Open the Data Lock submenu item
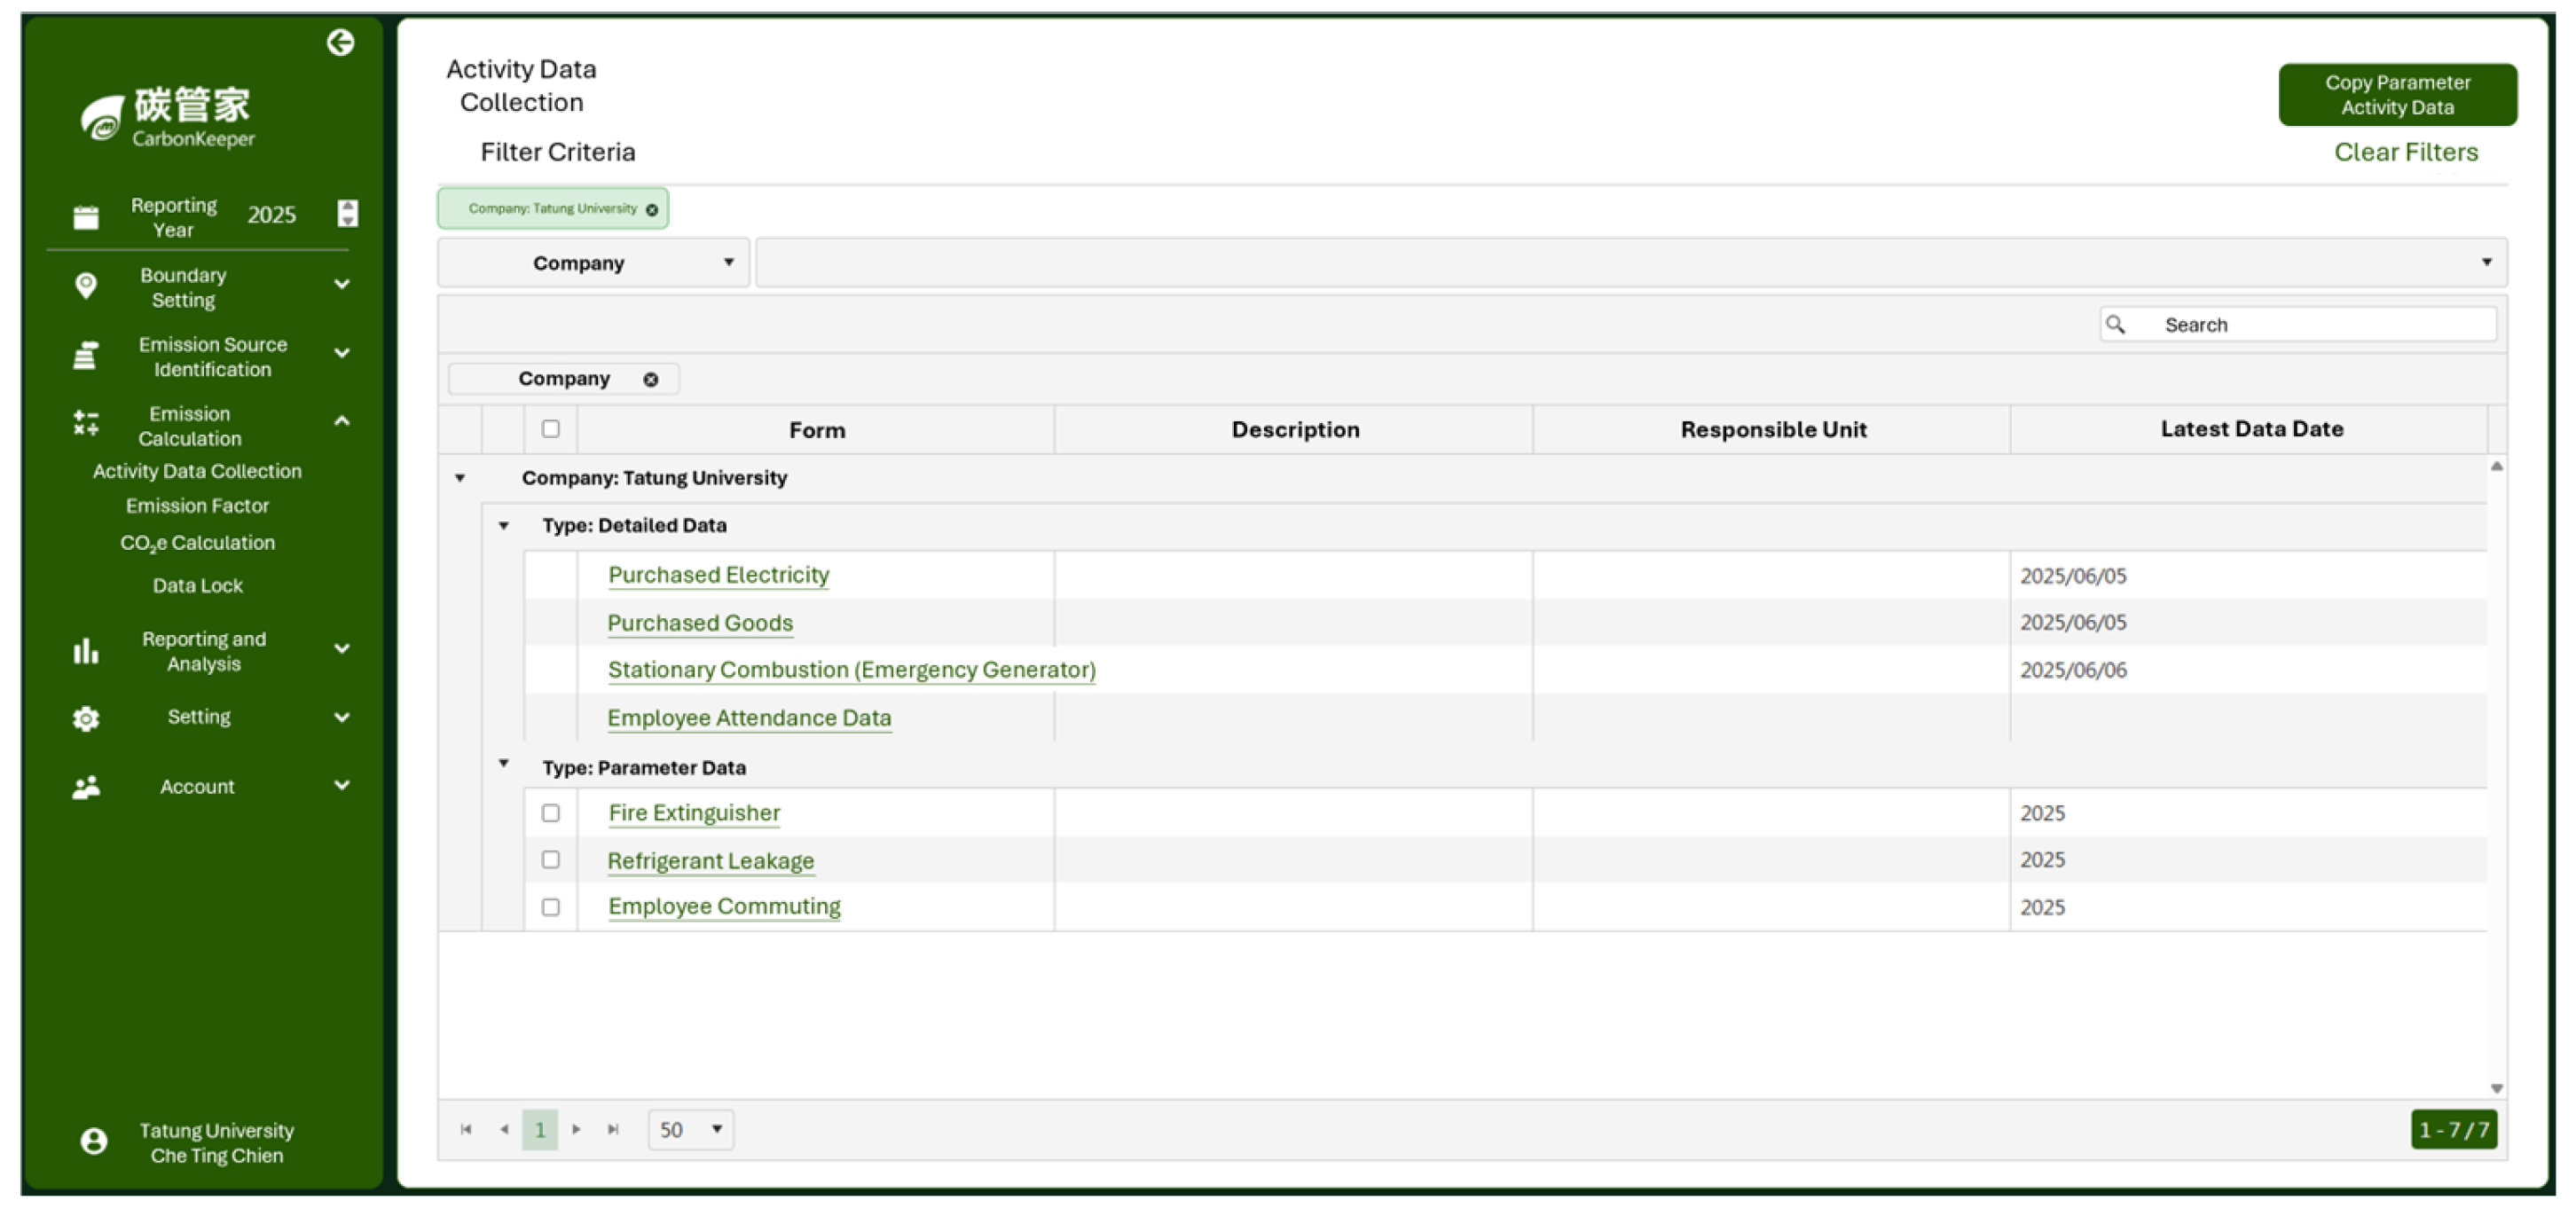The image size is (2576, 1216). pyautogui.click(x=197, y=586)
